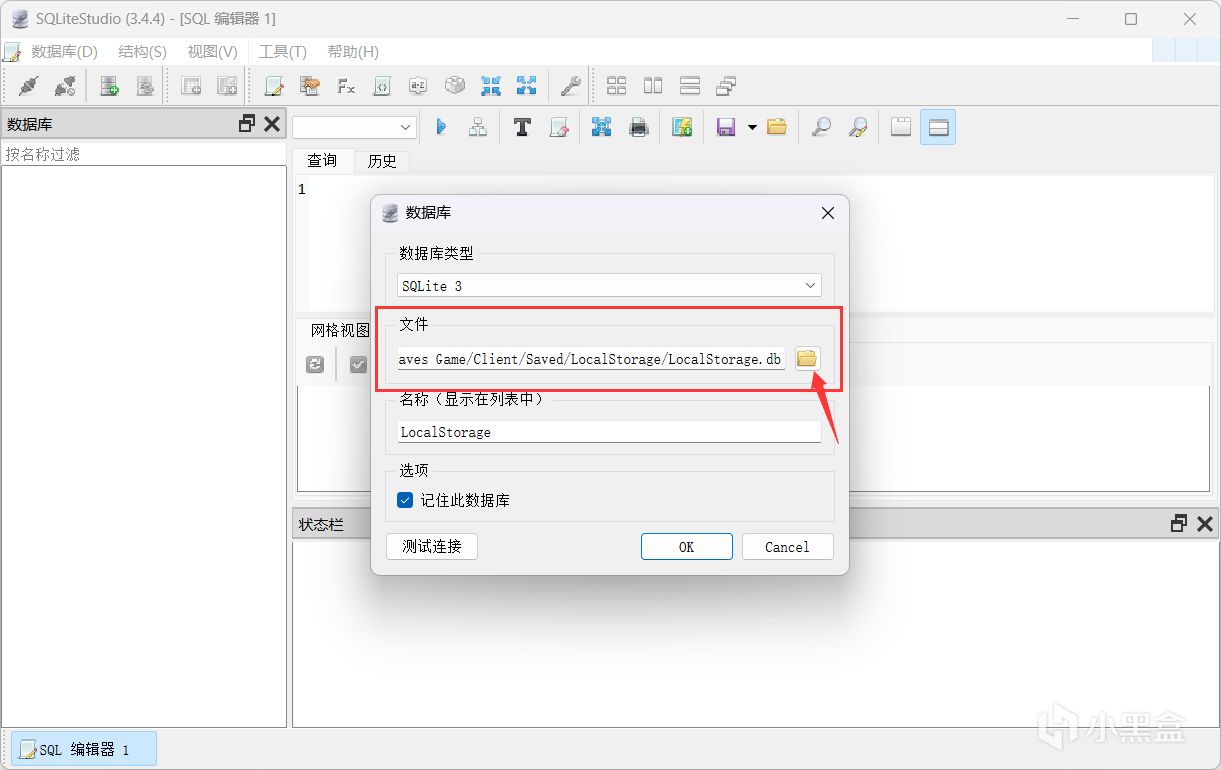Tile windows icon in main toolbar
1221x770 pixels.
(617, 87)
